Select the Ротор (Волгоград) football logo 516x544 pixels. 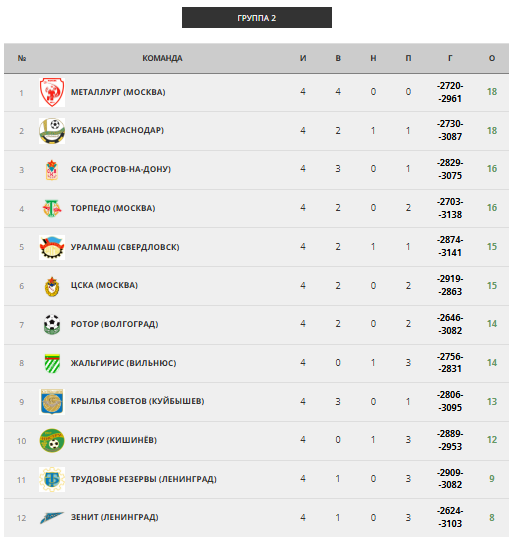click(x=52, y=324)
